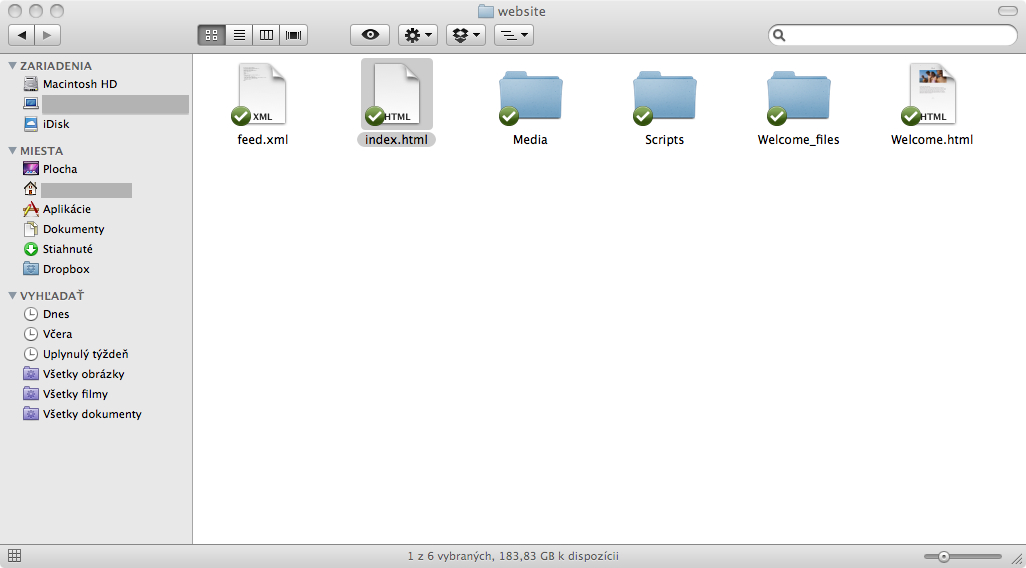Image resolution: width=1026 pixels, height=568 pixels.
Task: Click the website folder proxy icon in title
Action: click(x=486, y=11)
